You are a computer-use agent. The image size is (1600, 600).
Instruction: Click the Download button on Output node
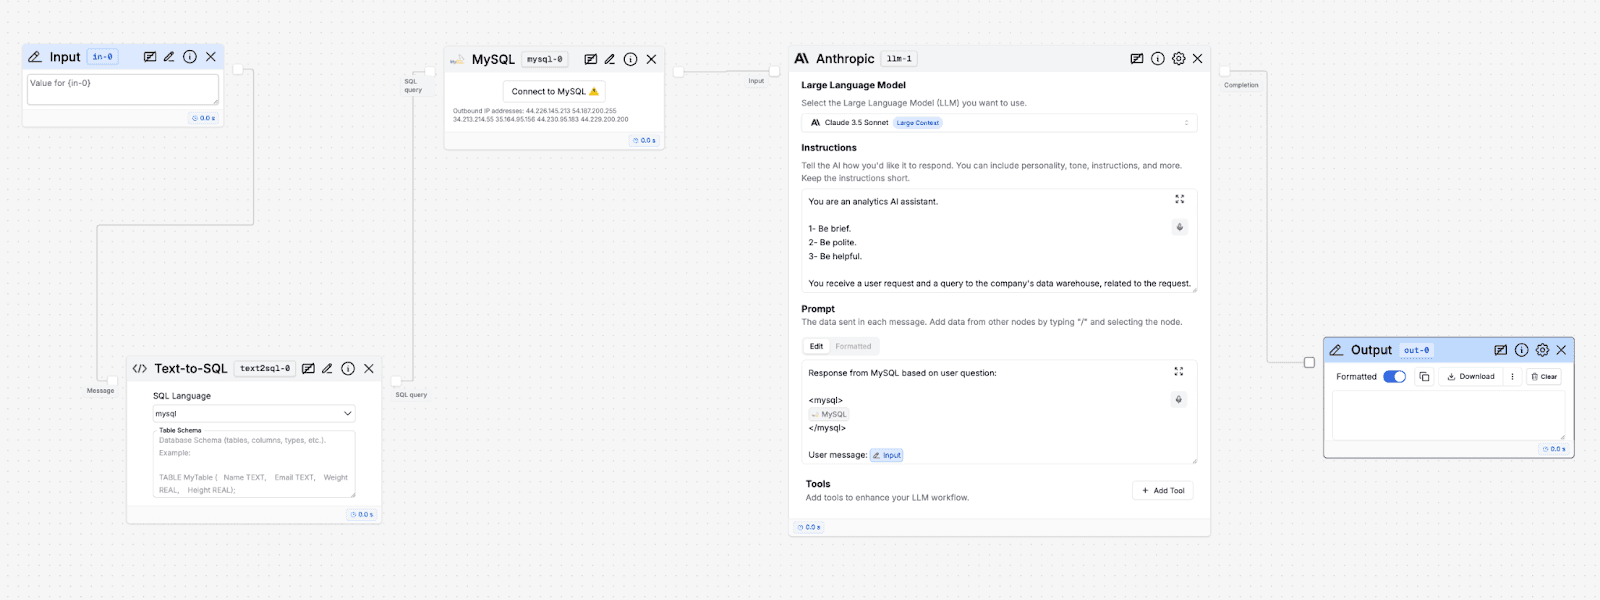[x=1471, y=377]
